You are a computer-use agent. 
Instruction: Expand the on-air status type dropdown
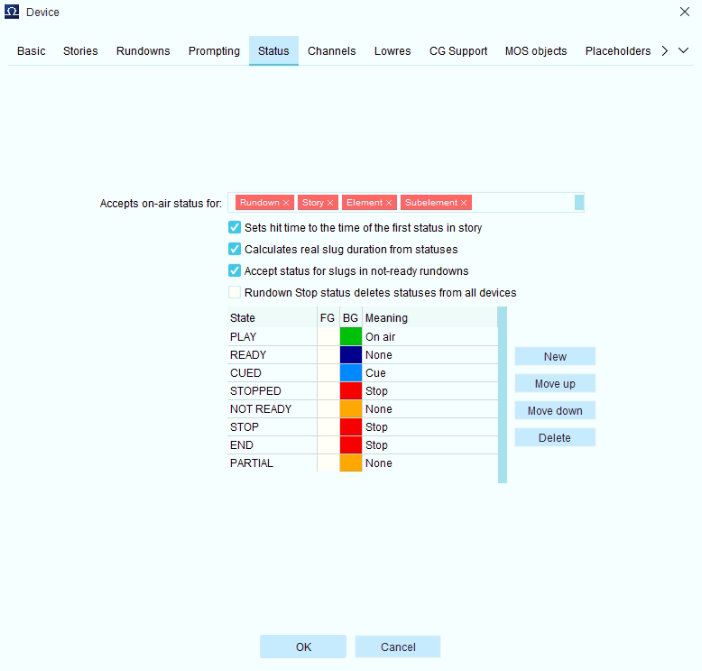coord(579,202)
